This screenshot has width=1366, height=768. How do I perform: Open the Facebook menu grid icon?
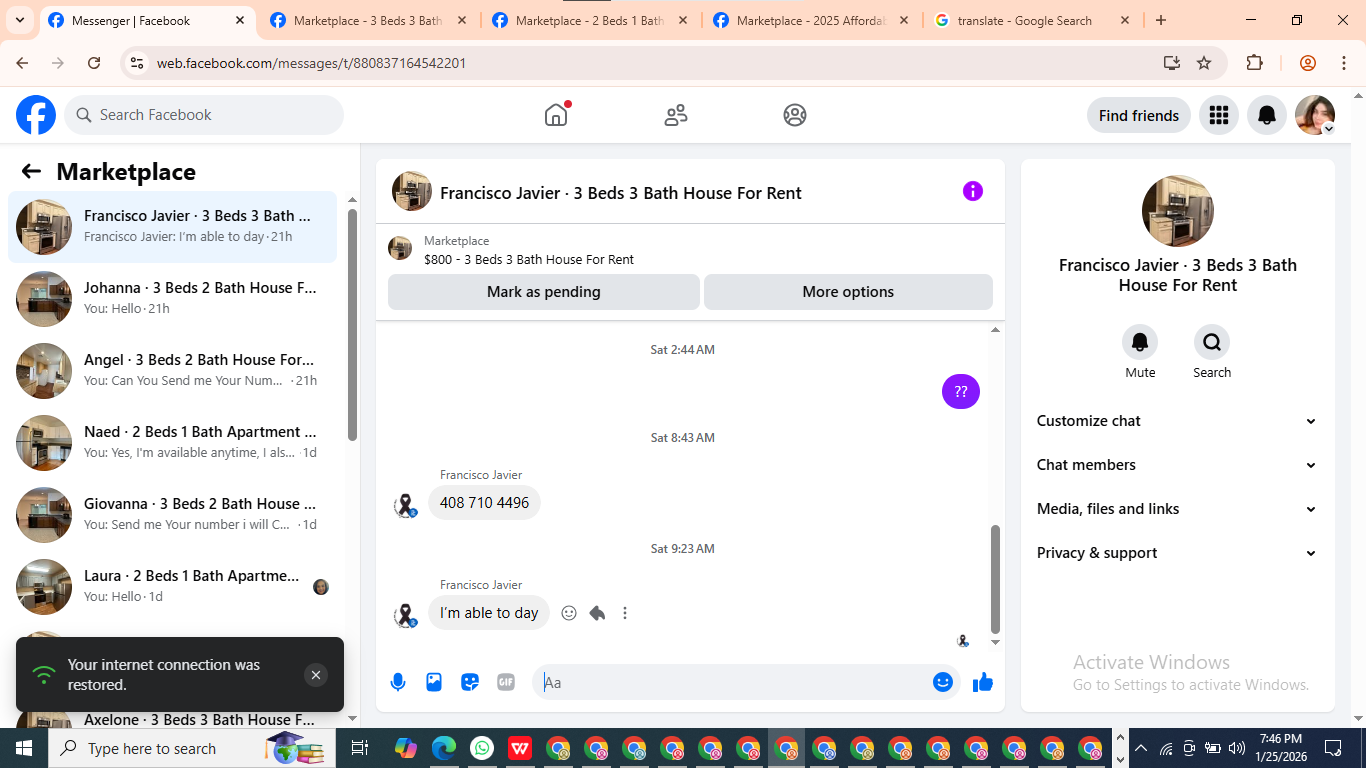[x=1218, y=115]
